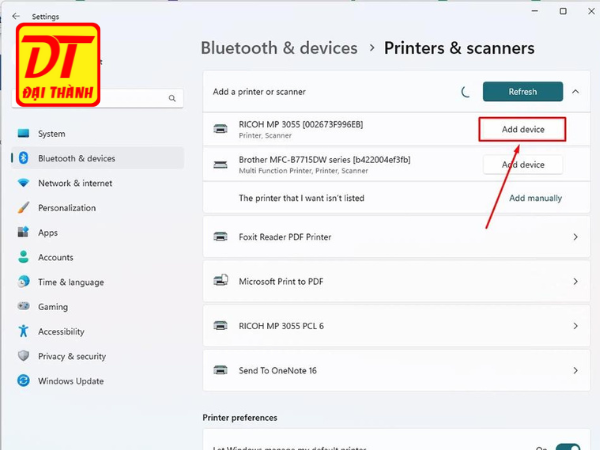The height and width of the screenshot is (450, 600).
Task: Click the Foxit Reader PDF Printer icon
Action: click(x=220, y=237)
